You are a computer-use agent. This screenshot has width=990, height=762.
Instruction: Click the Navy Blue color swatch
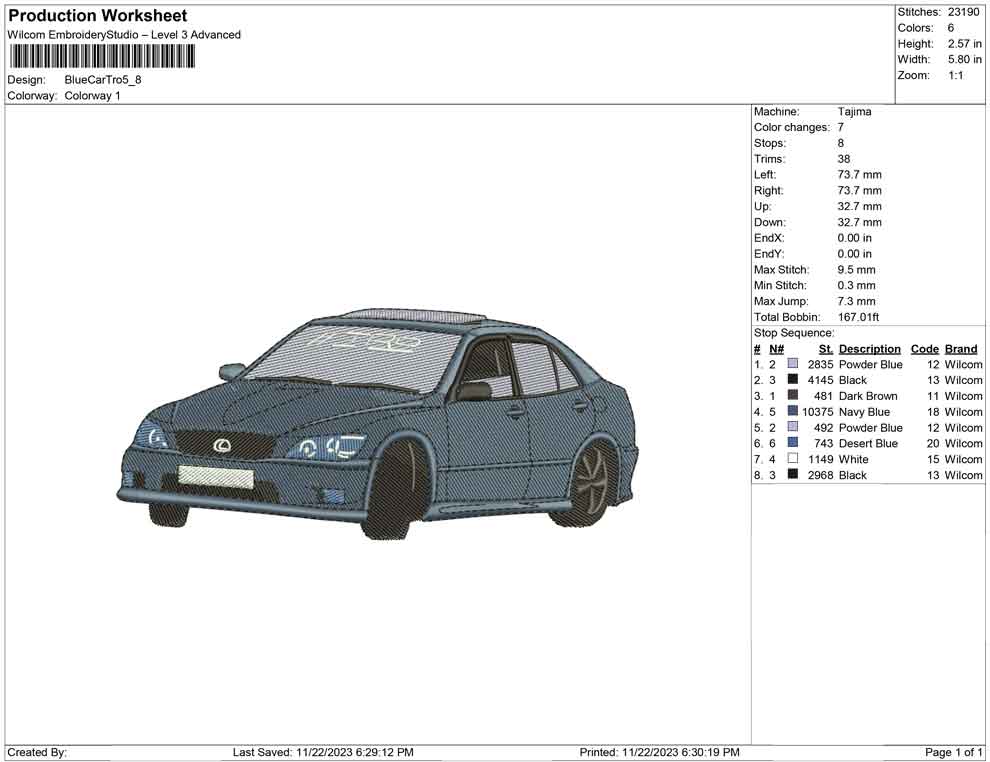[x=793, y=411]
